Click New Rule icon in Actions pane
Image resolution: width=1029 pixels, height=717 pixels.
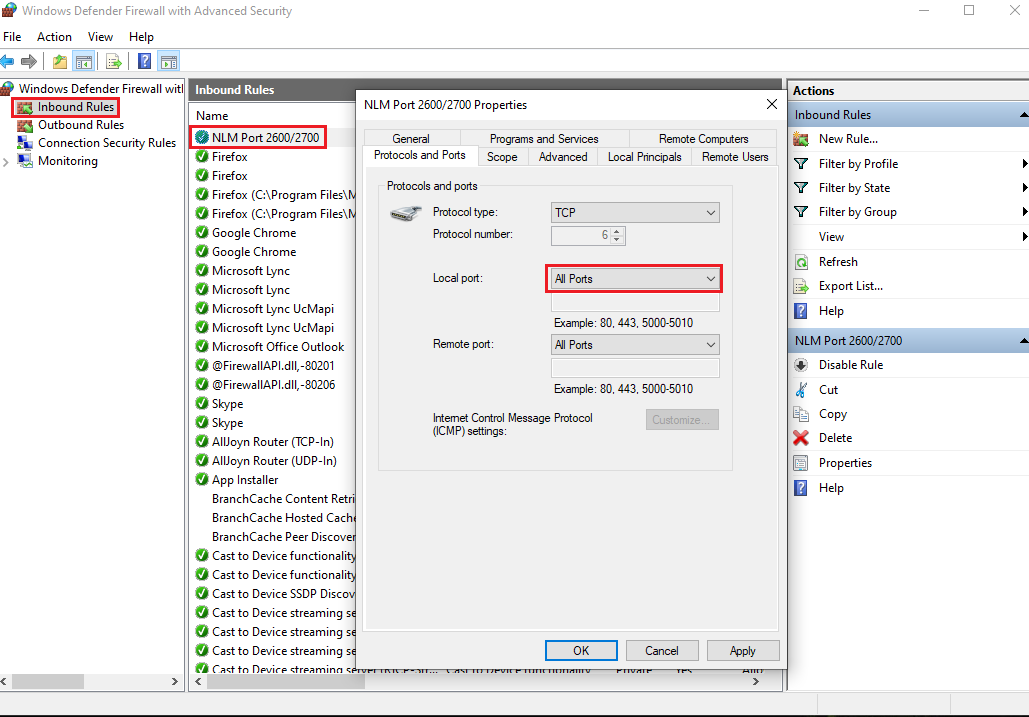coord(801,139)
